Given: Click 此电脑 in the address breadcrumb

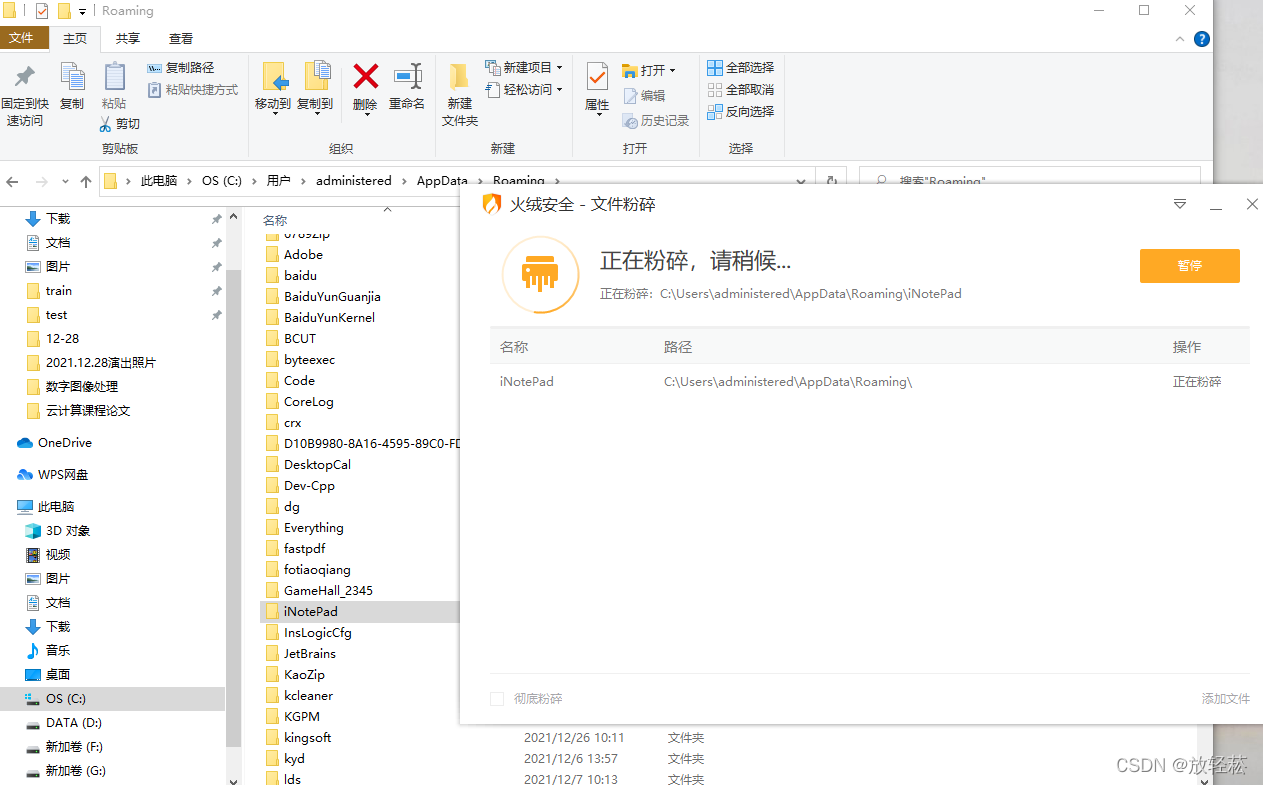Looking at the screenshot, I should [158, 181].
